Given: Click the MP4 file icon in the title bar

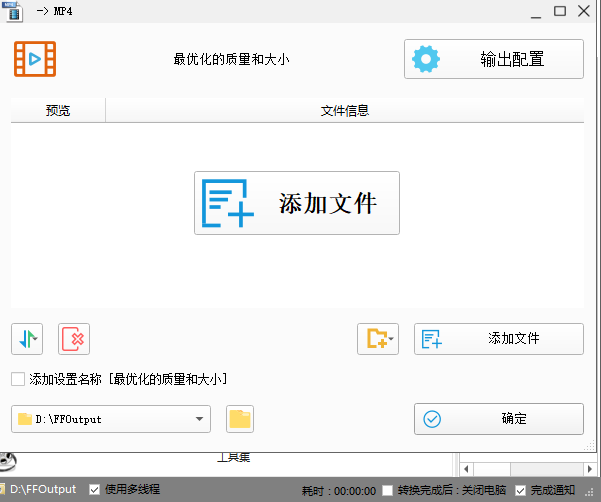Looking at the screenshot, I should 12,11.
